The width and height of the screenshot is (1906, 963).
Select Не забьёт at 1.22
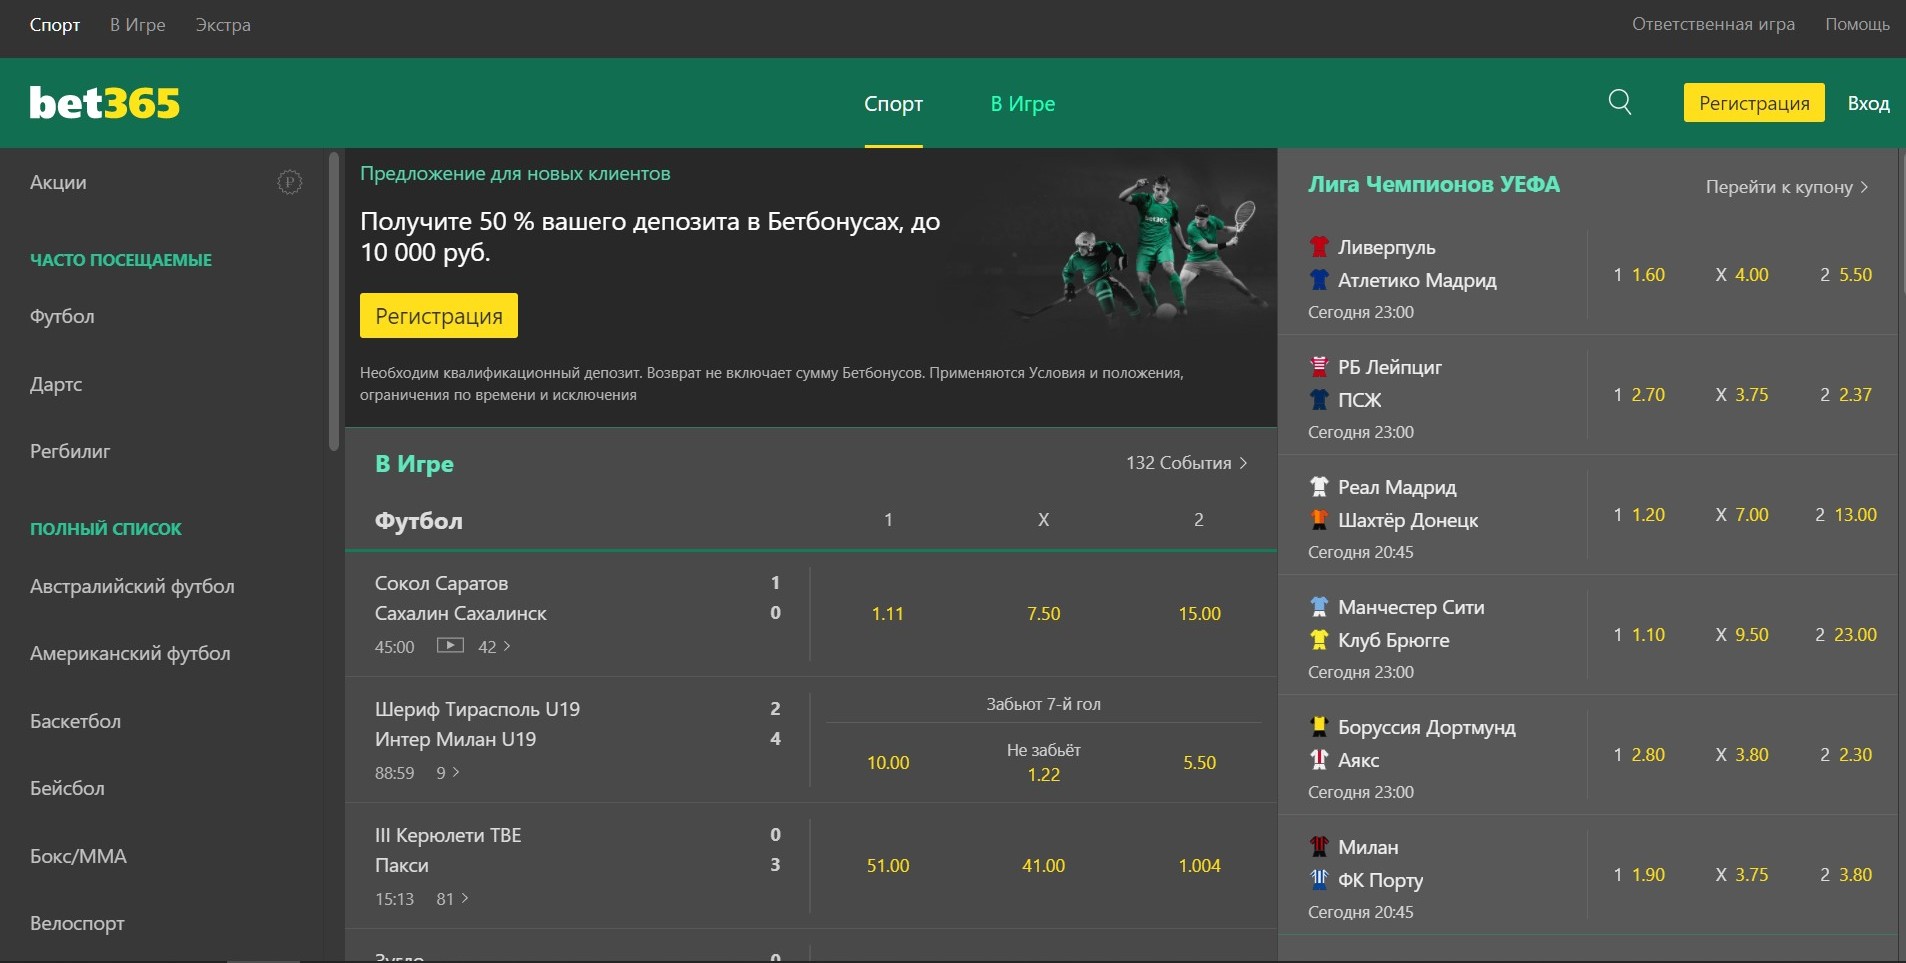click(1043, 763)
